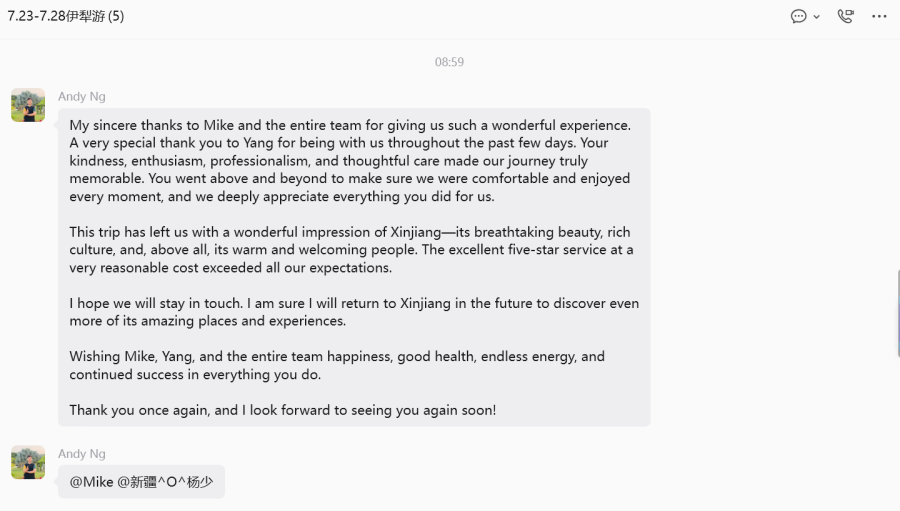Click the @Mike mention
Viewport: 900px width, 511px height.
click(91, 482)
